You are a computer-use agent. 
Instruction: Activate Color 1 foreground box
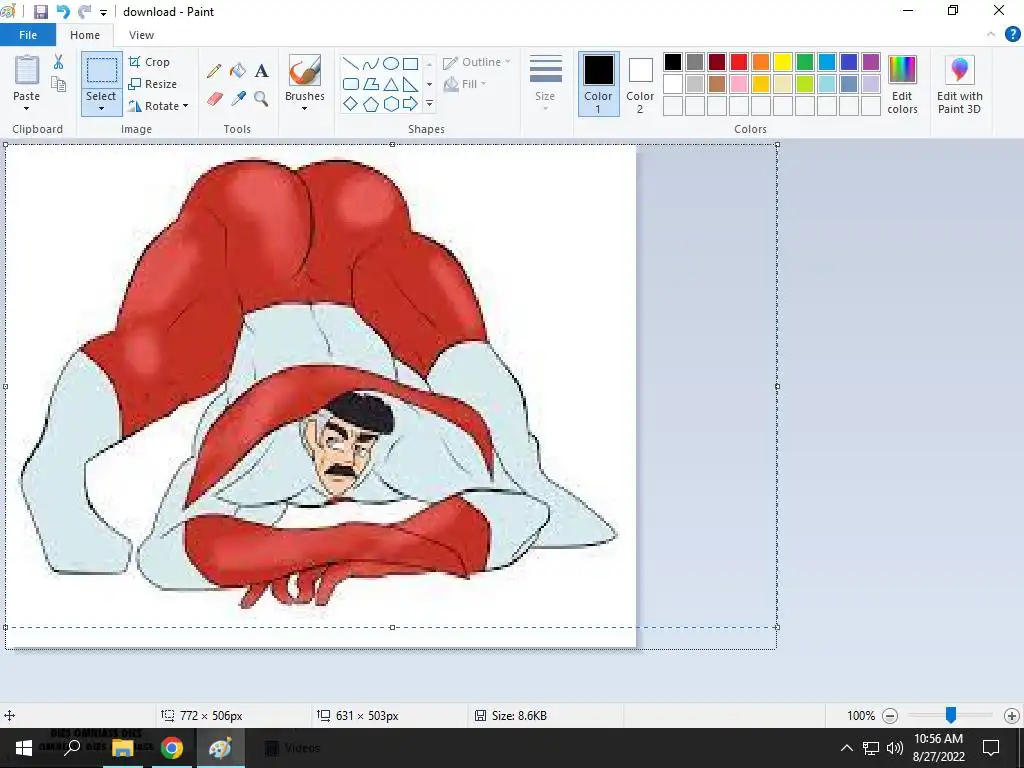point(598,84)
